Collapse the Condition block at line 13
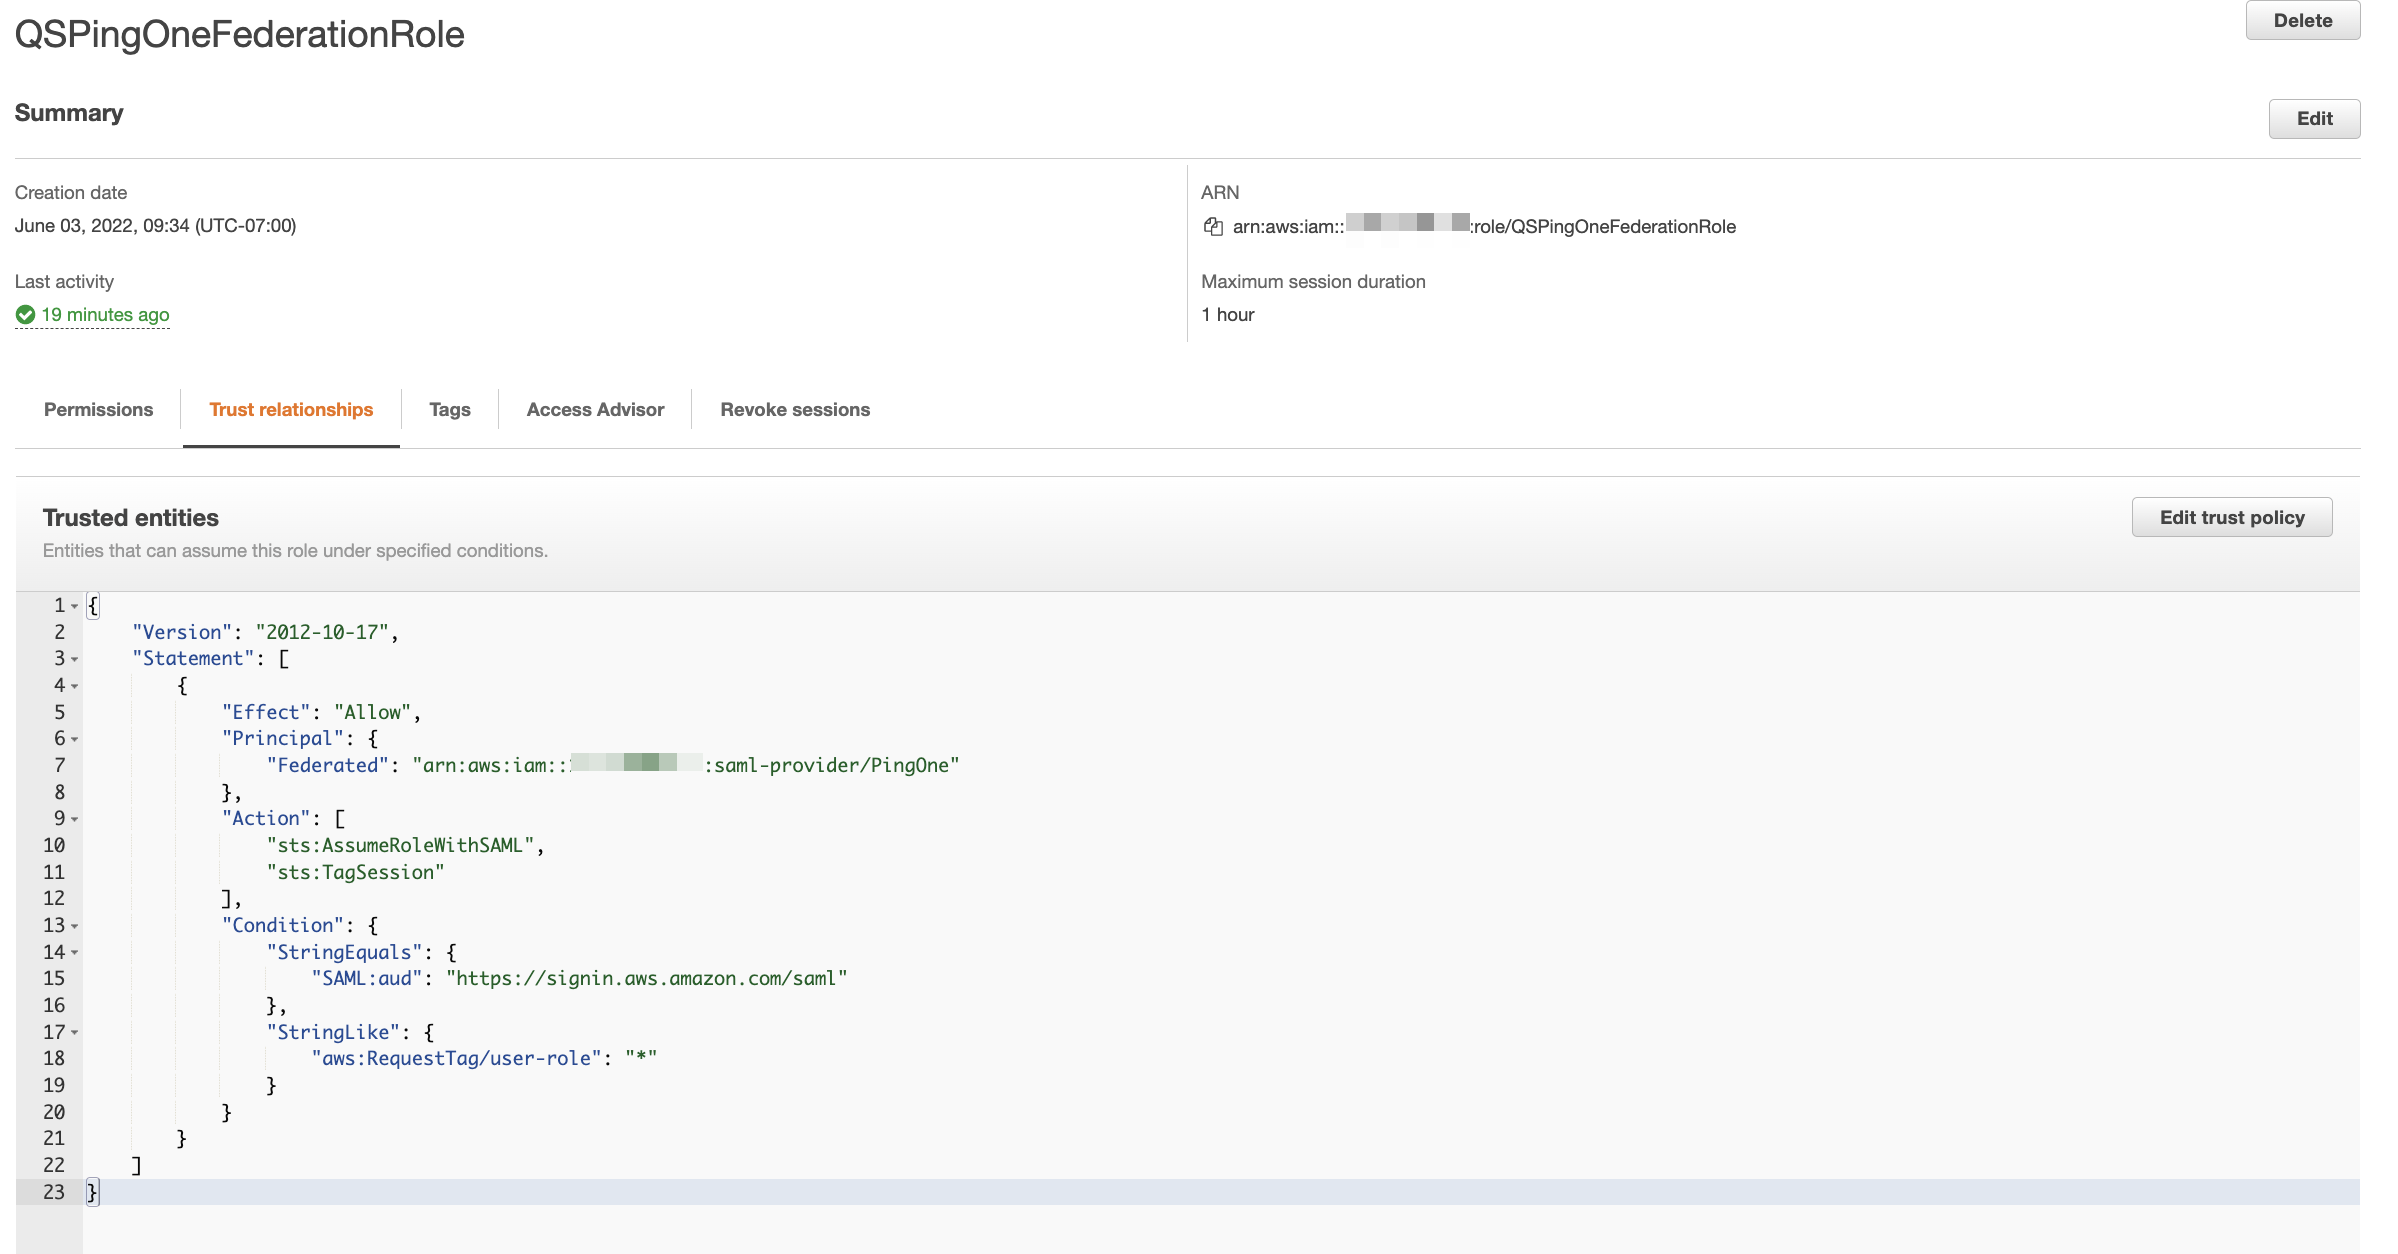Screen dimensions: 2398x1254 (75, 926)
